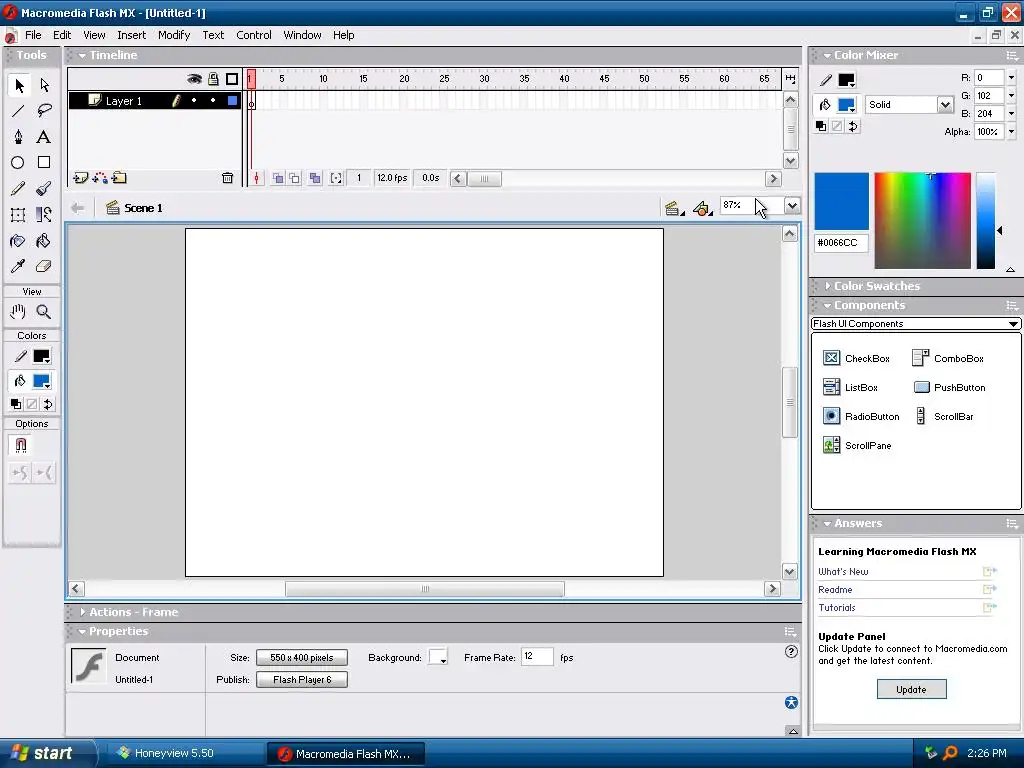This screenshot has height=768, width=1024.
Task: Open the File menu
Action: coord(33,35)
